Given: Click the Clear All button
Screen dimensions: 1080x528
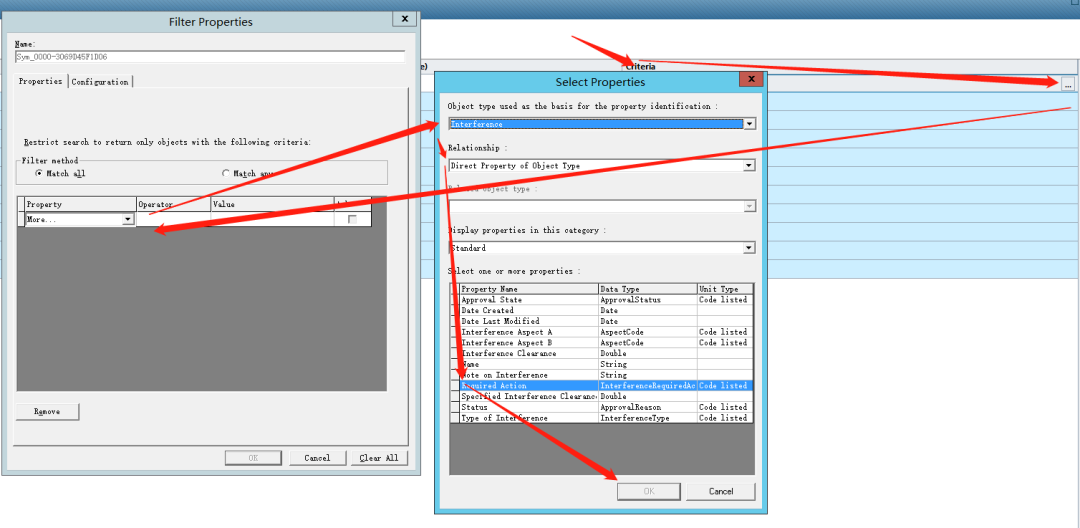Looking at the screenshot, I should [379, 458].
